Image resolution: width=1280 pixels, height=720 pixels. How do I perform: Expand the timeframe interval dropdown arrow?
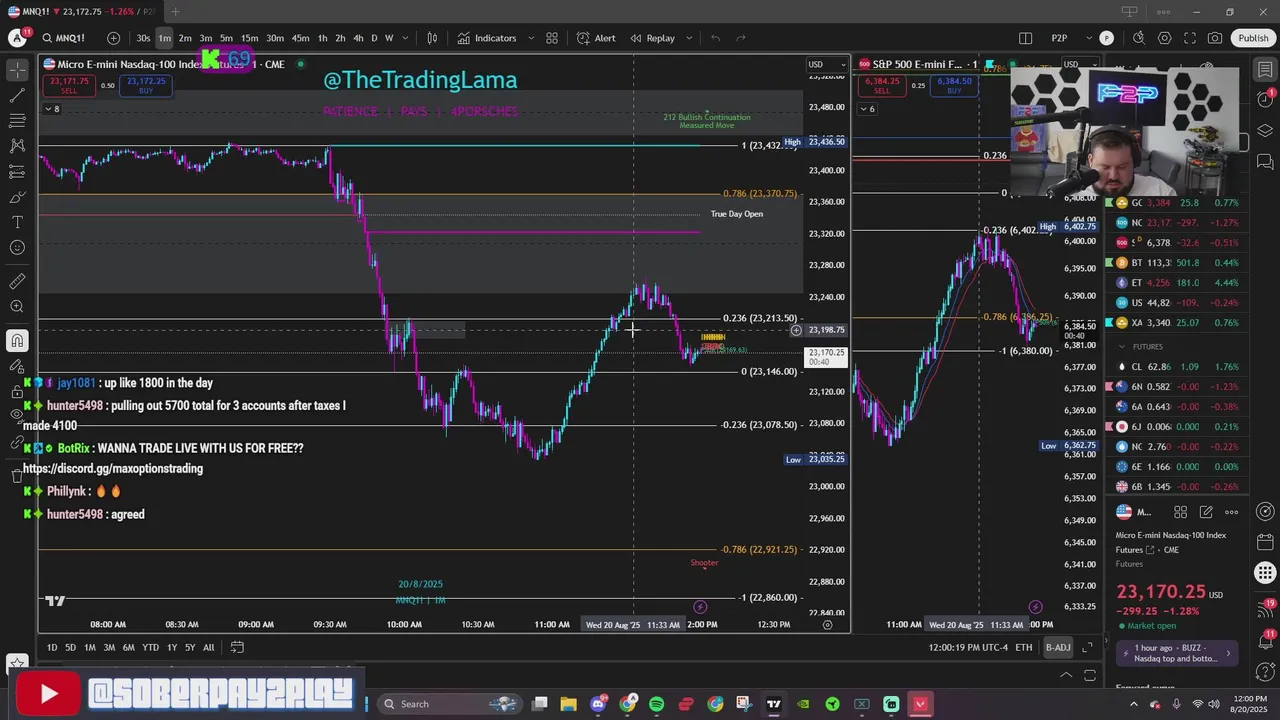[x=405, y=38]
